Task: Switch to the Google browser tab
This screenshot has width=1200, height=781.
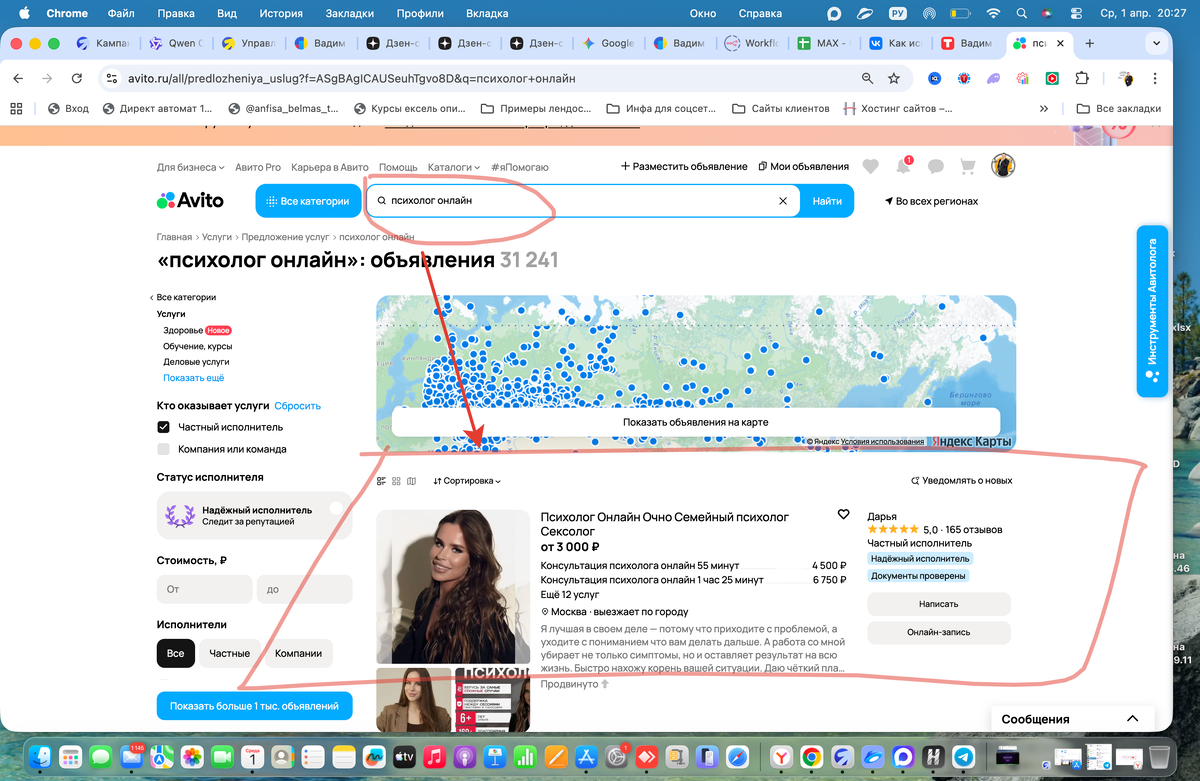Action: [x=609, y=43]
